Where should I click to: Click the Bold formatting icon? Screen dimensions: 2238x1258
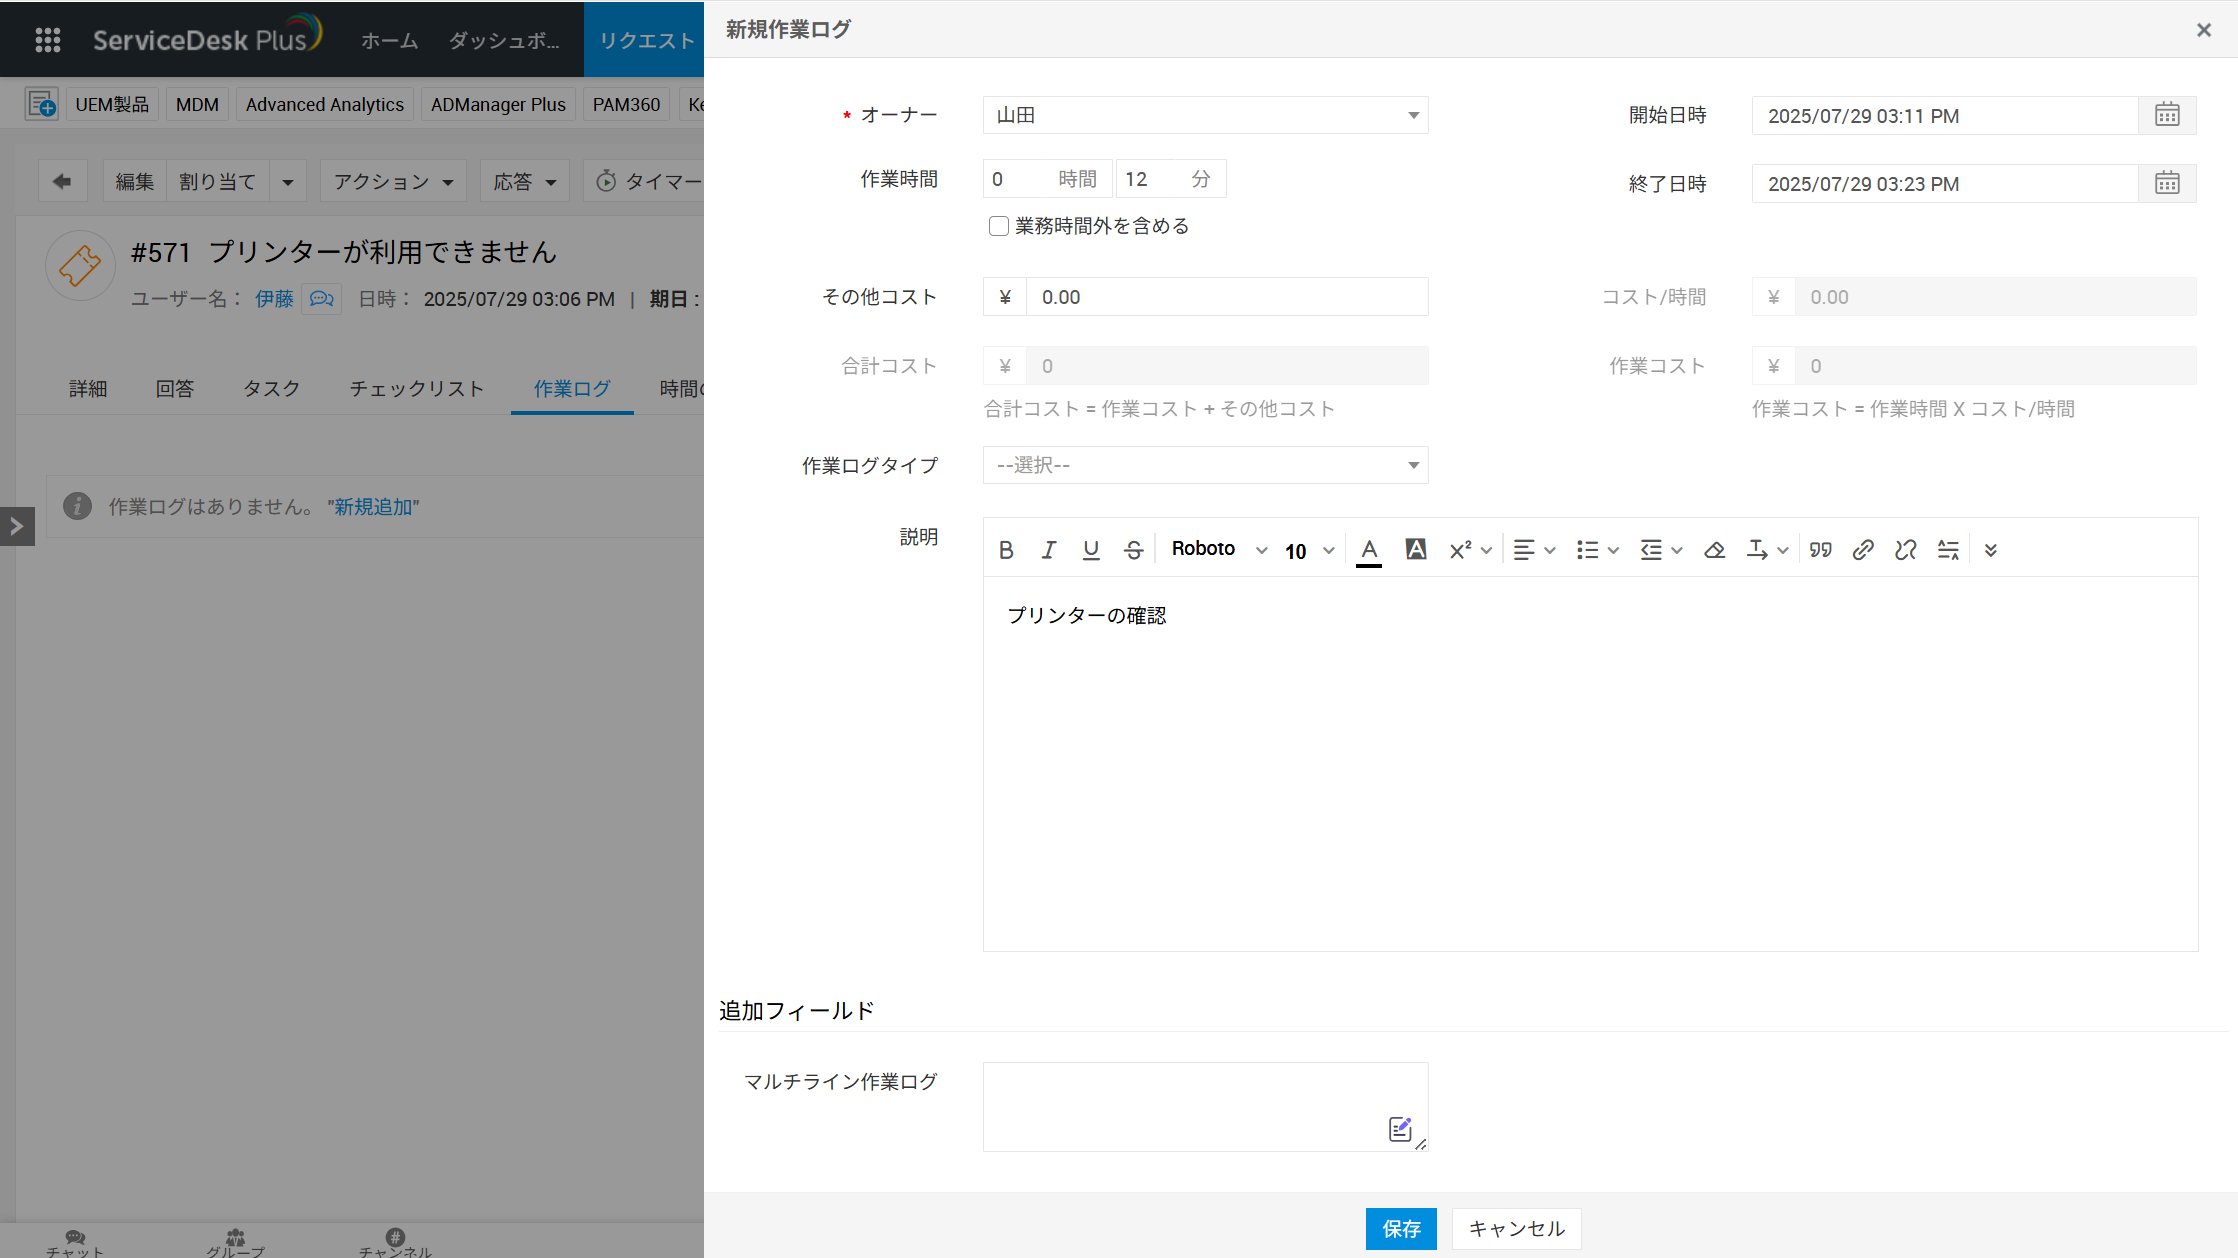coord(1006,550)
